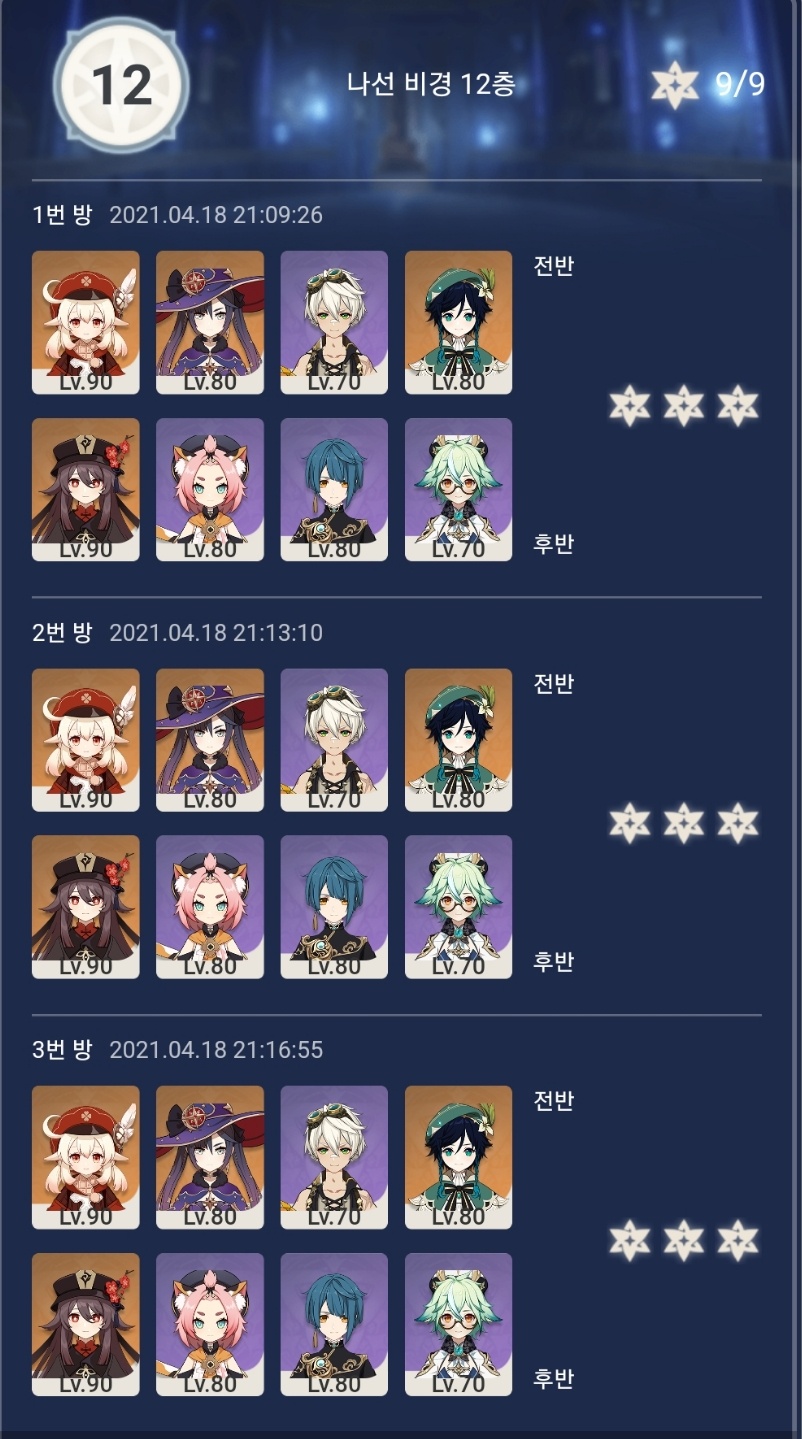
Task: Select Bennett portrait in chamber 1 first half
Action: 334,322
